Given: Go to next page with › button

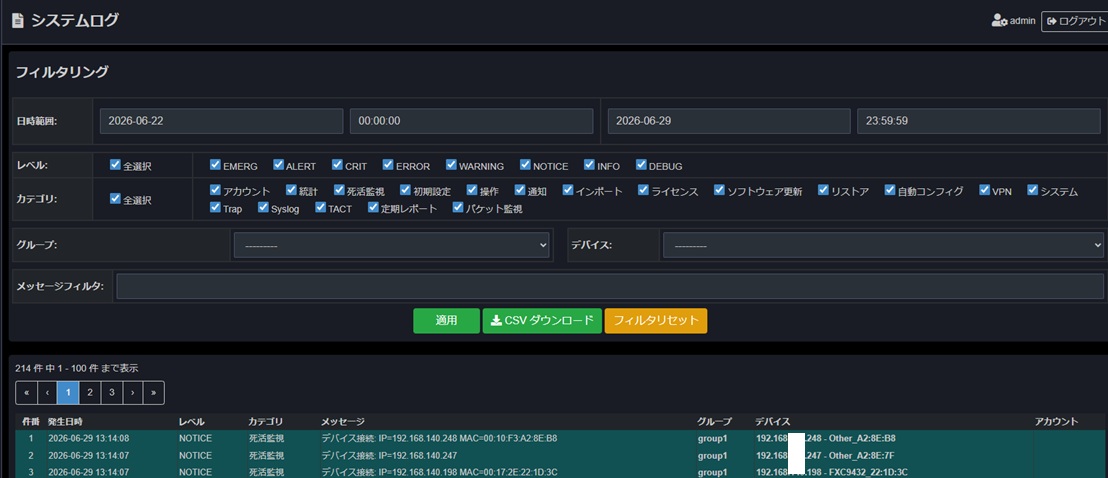Looking at the screenshot, I should (133, 392).
